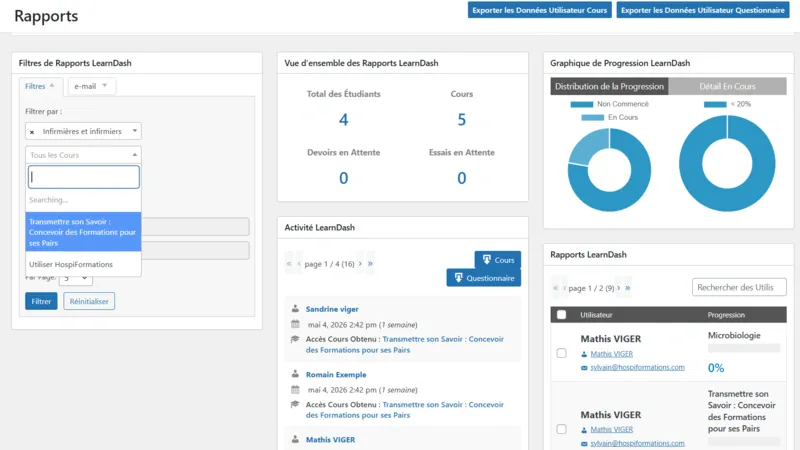The image size is (800, 450).
Task: Go to next page of Activité LearnDash
Action: (360, 264)
